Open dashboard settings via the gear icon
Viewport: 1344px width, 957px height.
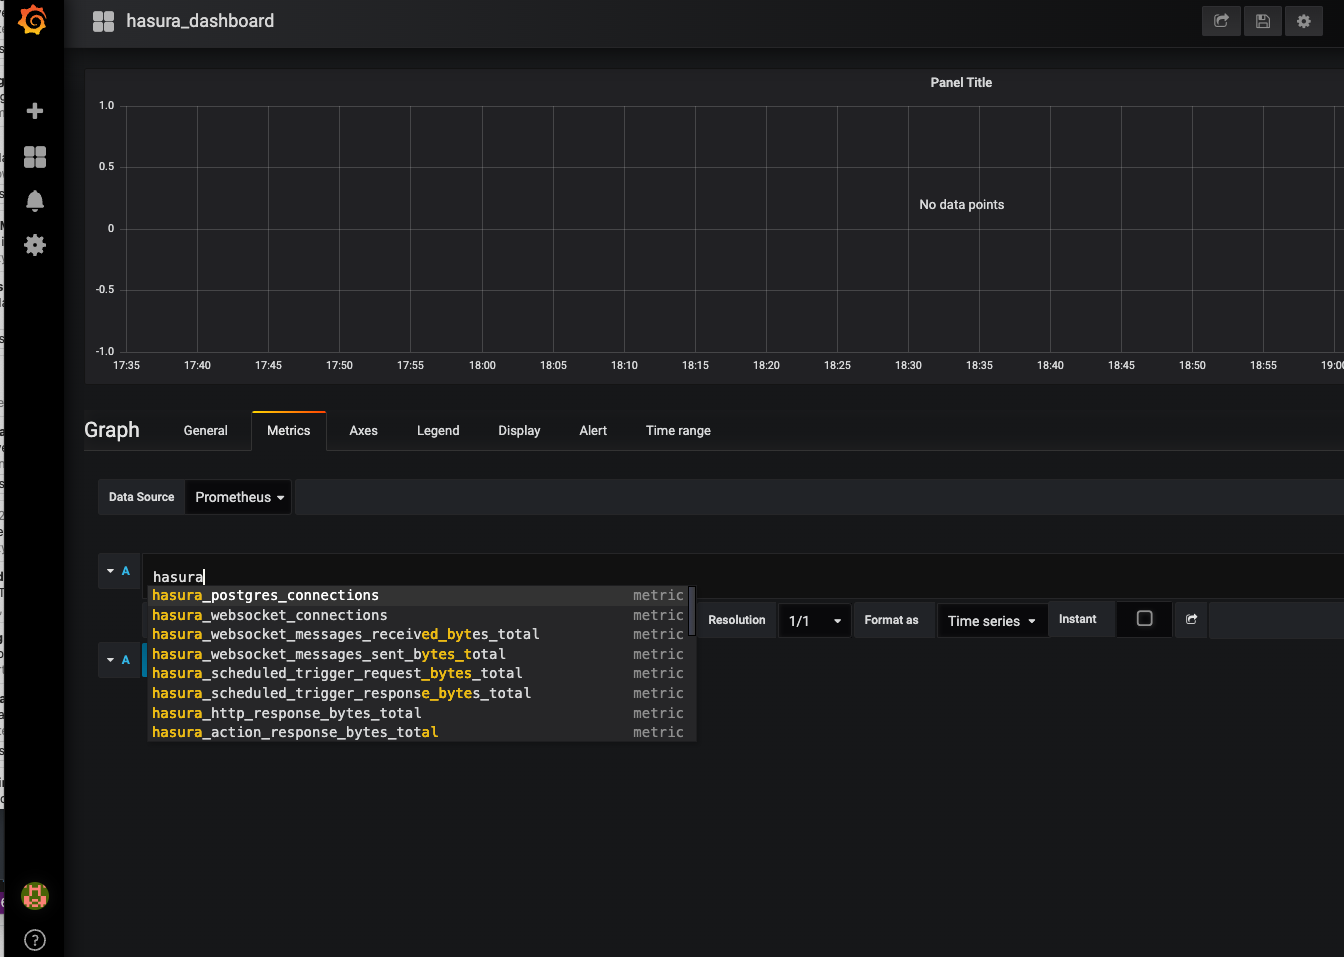point(1304,21)
